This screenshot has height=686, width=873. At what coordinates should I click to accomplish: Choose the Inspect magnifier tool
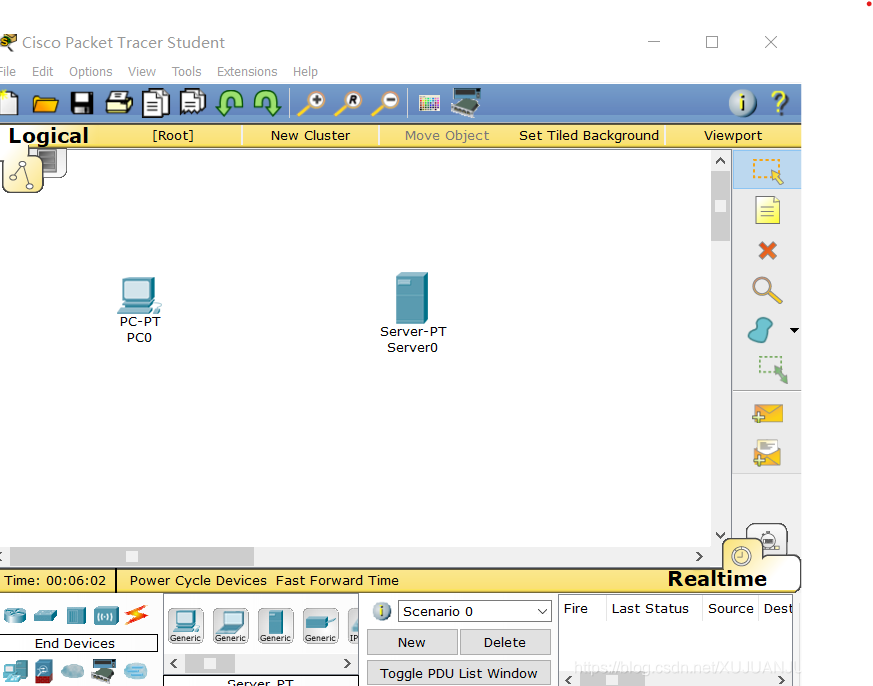(767, 290)
